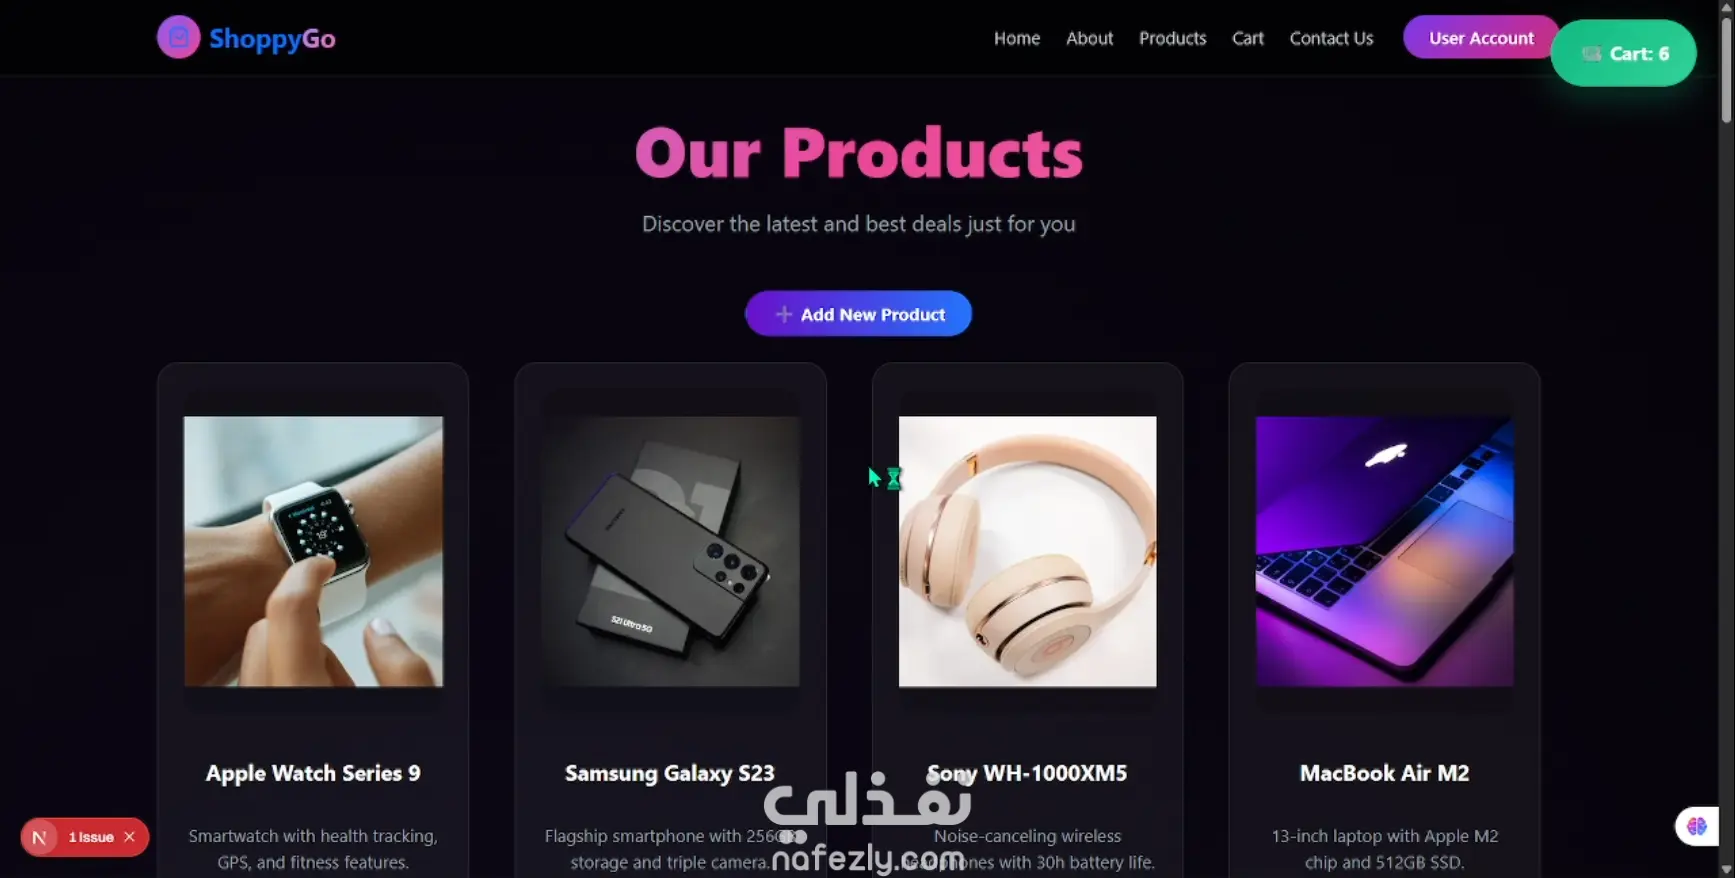Select the Sony headphones product image

1027,551
